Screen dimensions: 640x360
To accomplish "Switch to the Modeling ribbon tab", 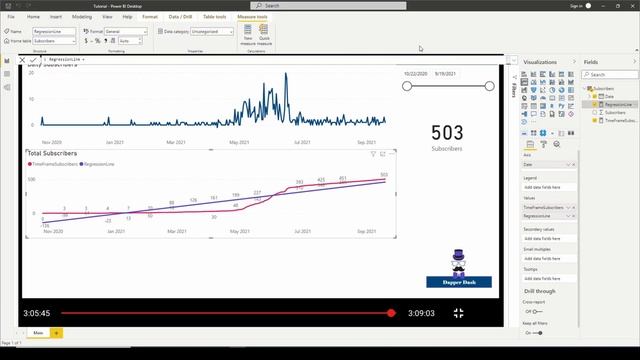I will pos(82,17).
